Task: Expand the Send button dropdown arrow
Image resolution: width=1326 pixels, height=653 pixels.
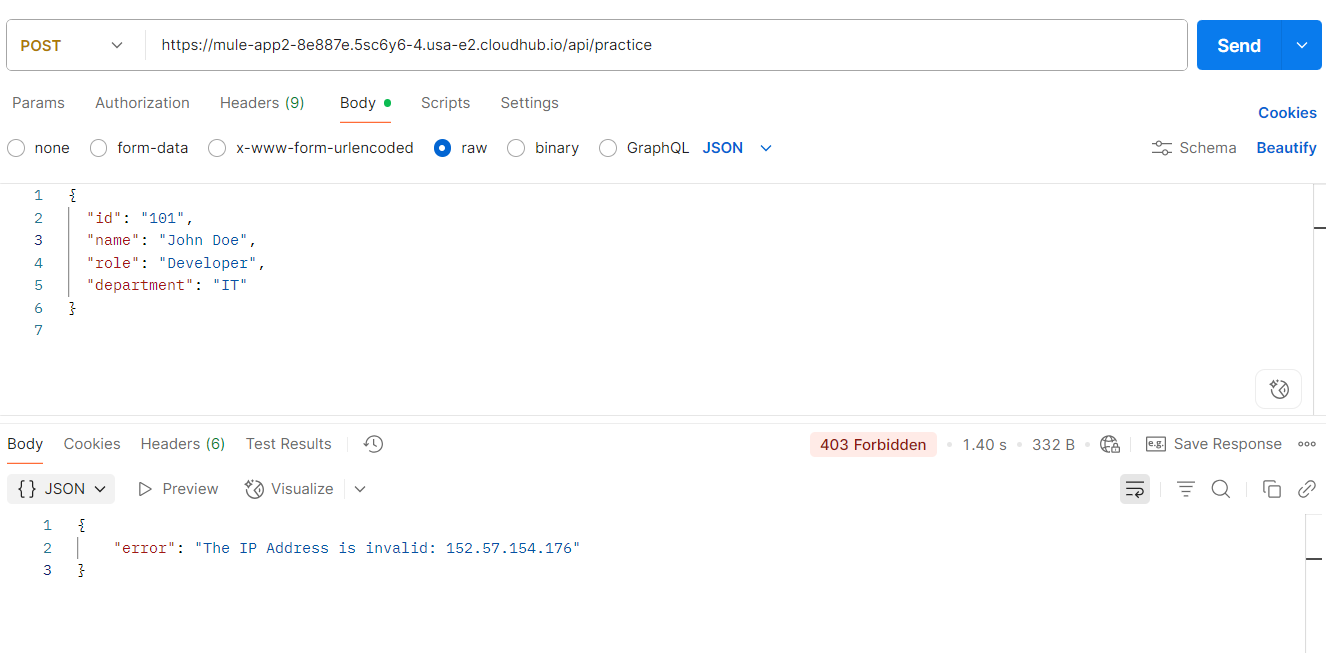Action: coord(1302,45)
